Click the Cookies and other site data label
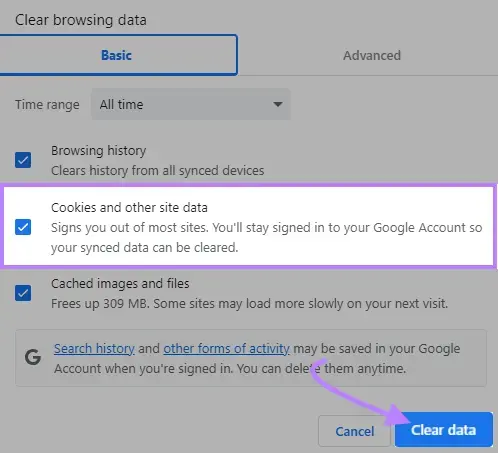 [129, 208]
